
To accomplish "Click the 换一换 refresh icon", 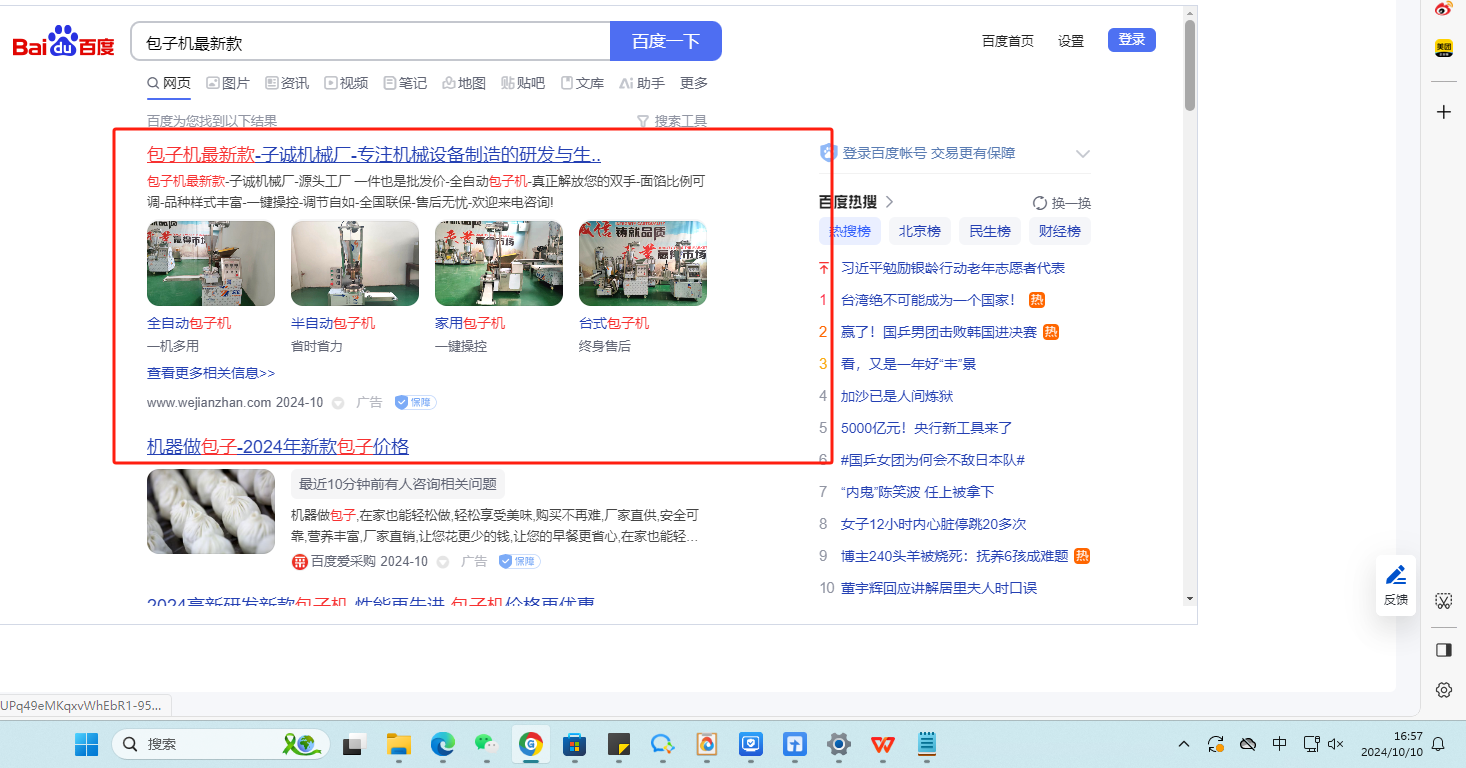I will [1039, 203].
